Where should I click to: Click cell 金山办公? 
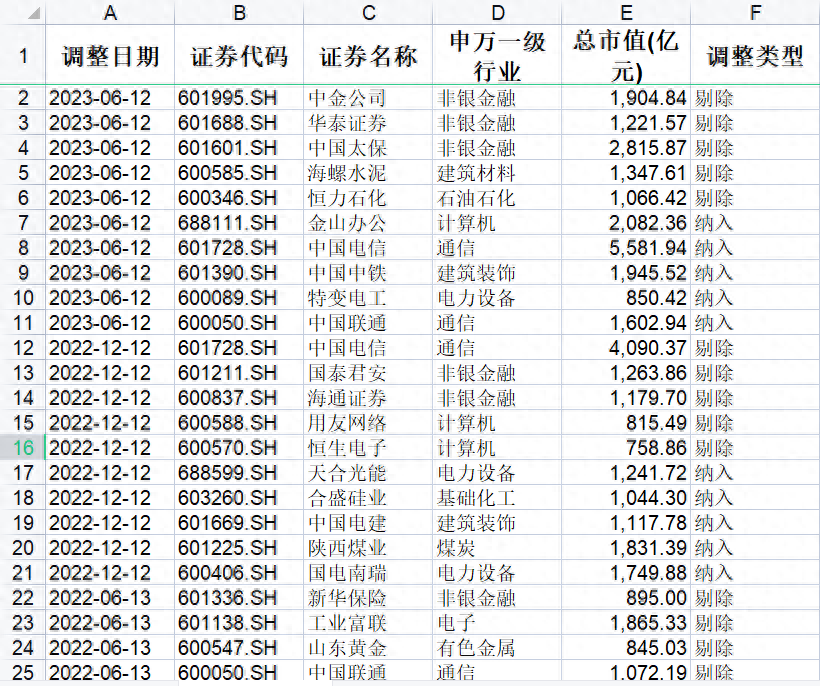click(368, 223)
